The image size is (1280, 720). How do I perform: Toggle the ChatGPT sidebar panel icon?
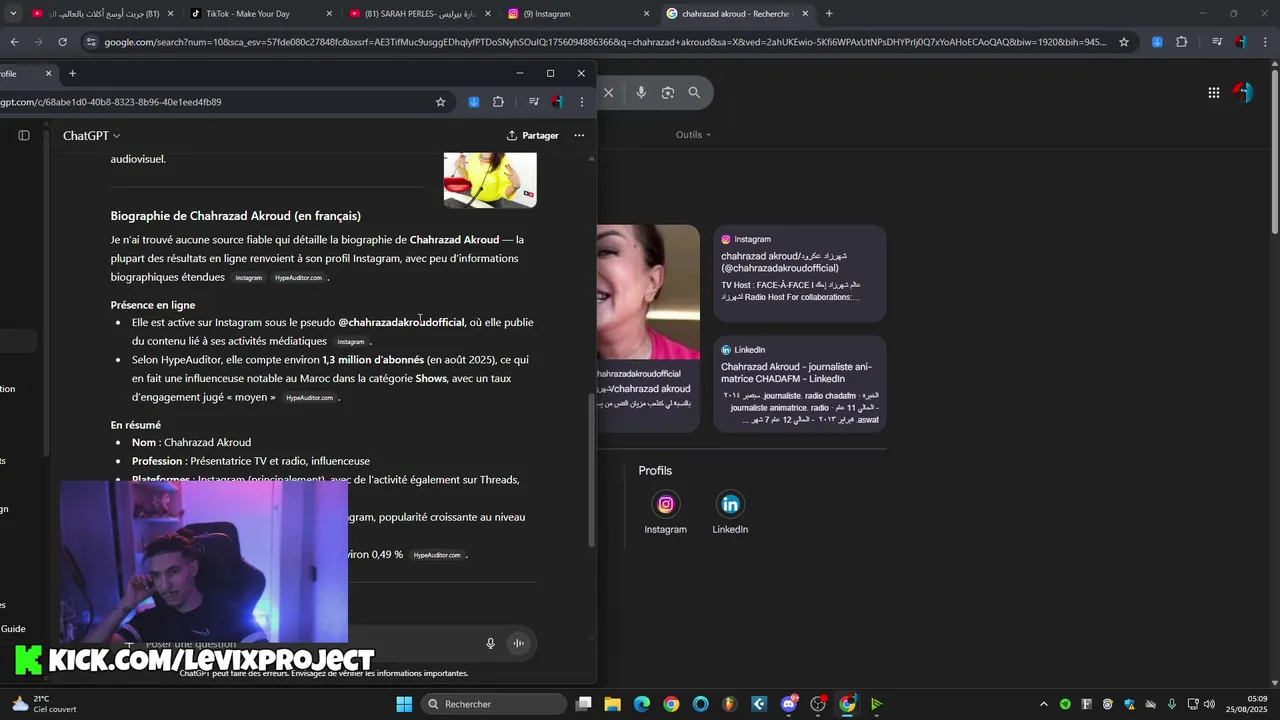tap(24, 135)
